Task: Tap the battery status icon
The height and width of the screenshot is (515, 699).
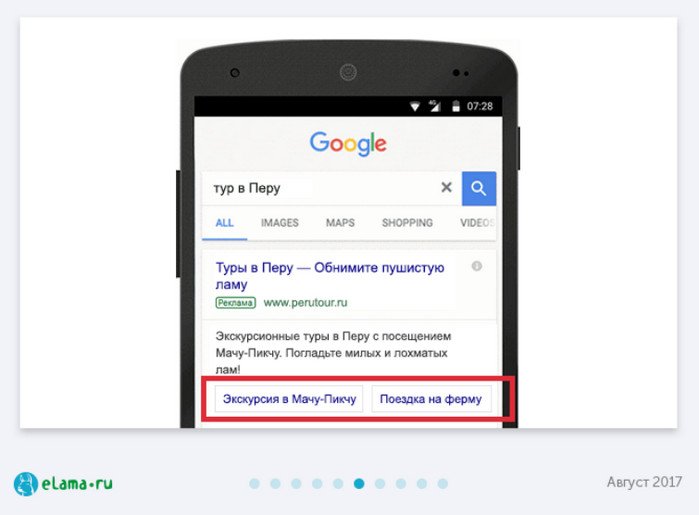Action: coord(456,106)
